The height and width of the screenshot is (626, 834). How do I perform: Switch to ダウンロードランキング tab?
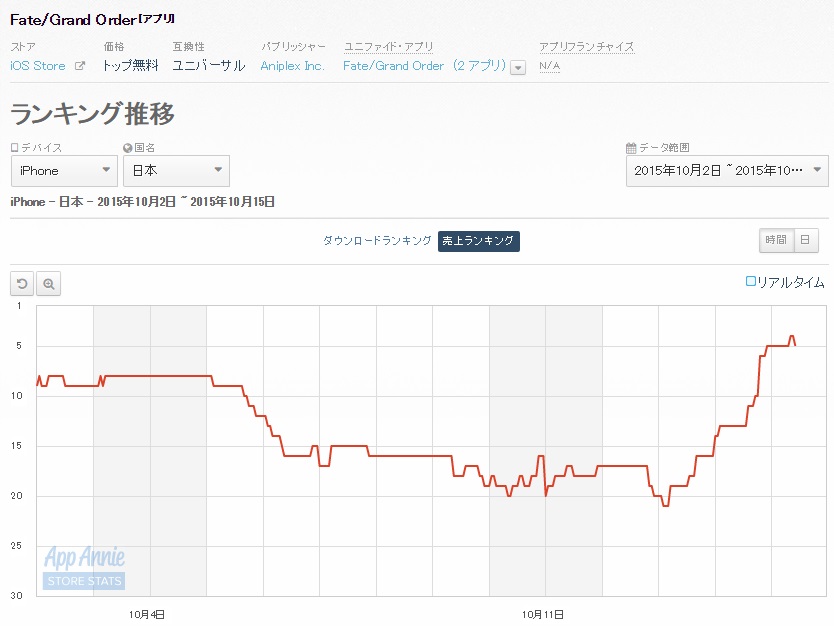pyautogui.click(x=377, y=240)
